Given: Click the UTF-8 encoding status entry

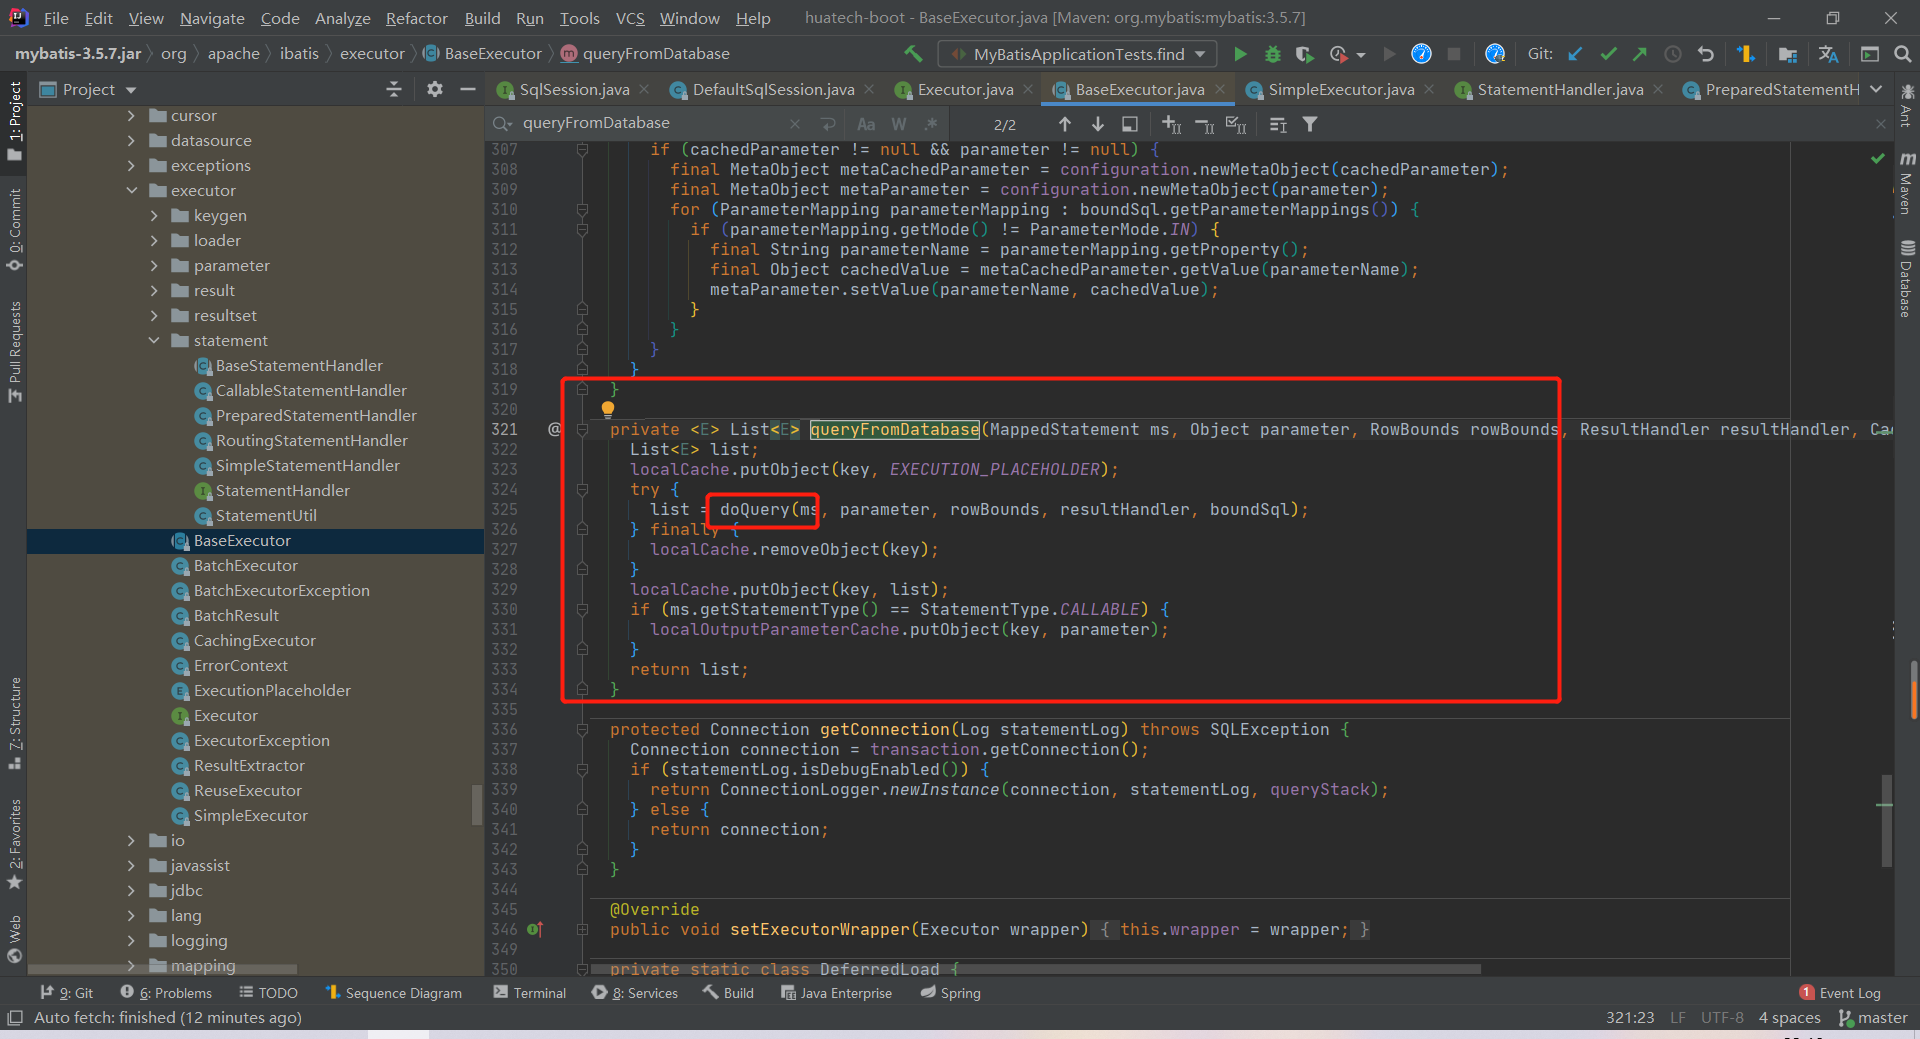Looking at the screenshot, I should tap(1722, 1017).
